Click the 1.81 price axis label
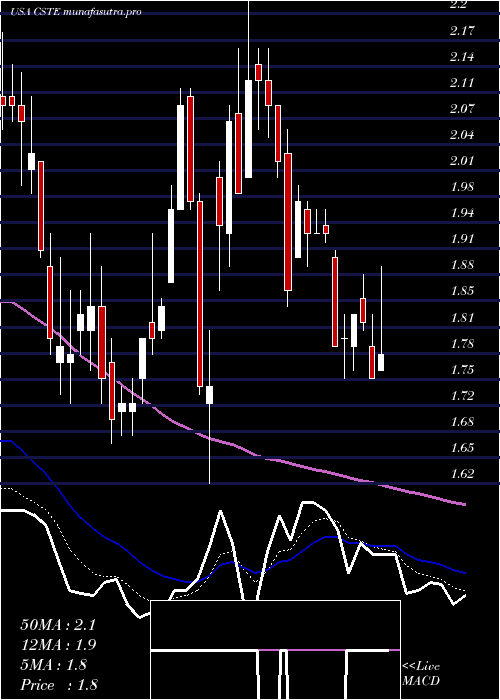The height and width of the screenshot is (700, 500). click(462, 317)
